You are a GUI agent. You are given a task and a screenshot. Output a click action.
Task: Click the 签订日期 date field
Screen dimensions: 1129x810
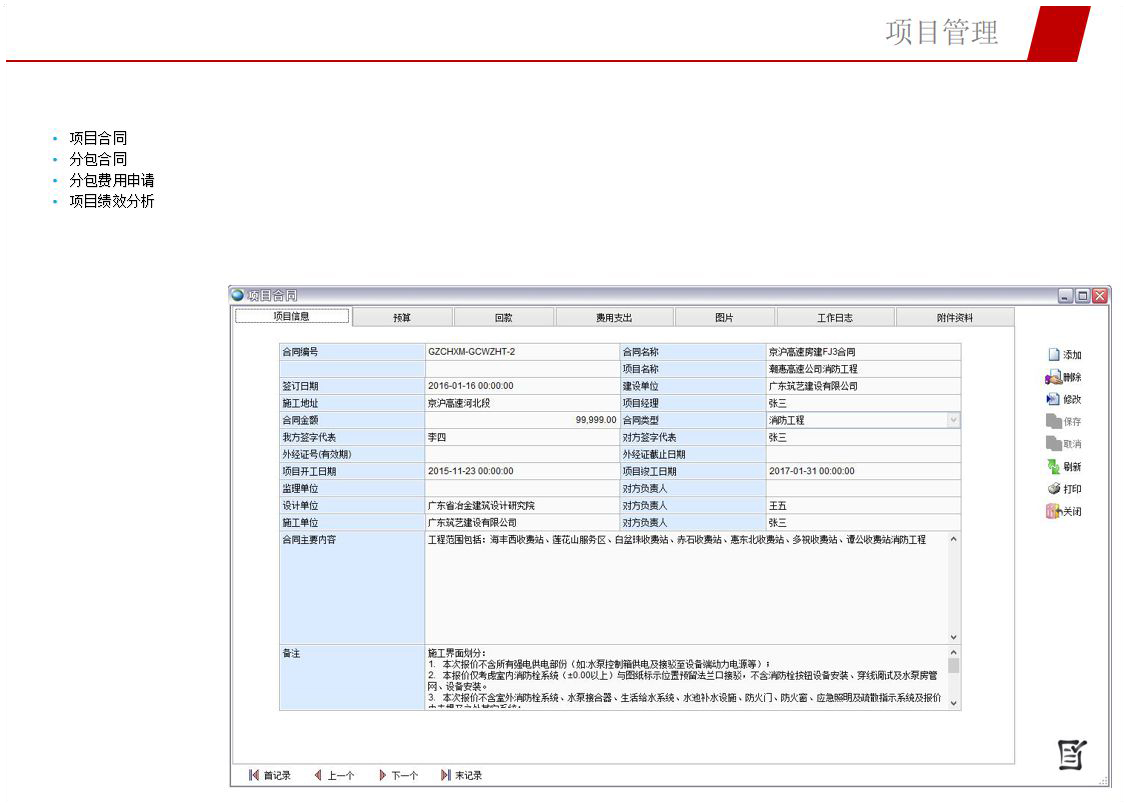tap(522, 386)
